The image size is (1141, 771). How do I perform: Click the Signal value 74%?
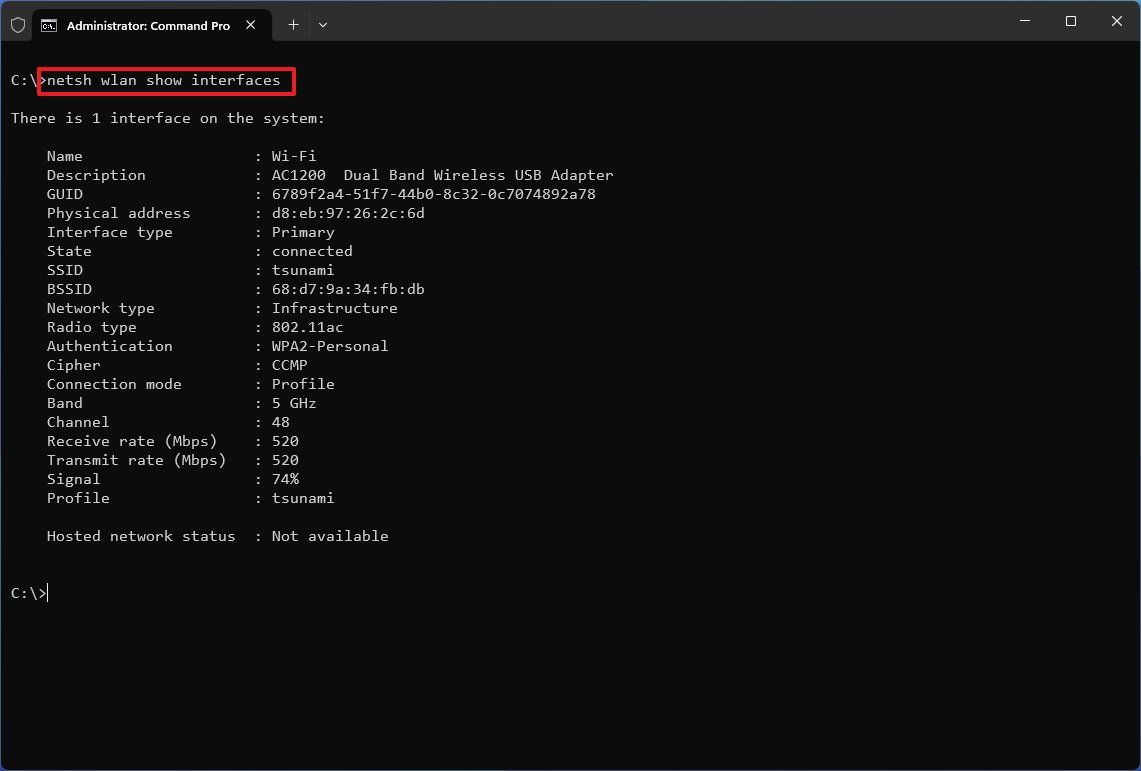point(285,479)
